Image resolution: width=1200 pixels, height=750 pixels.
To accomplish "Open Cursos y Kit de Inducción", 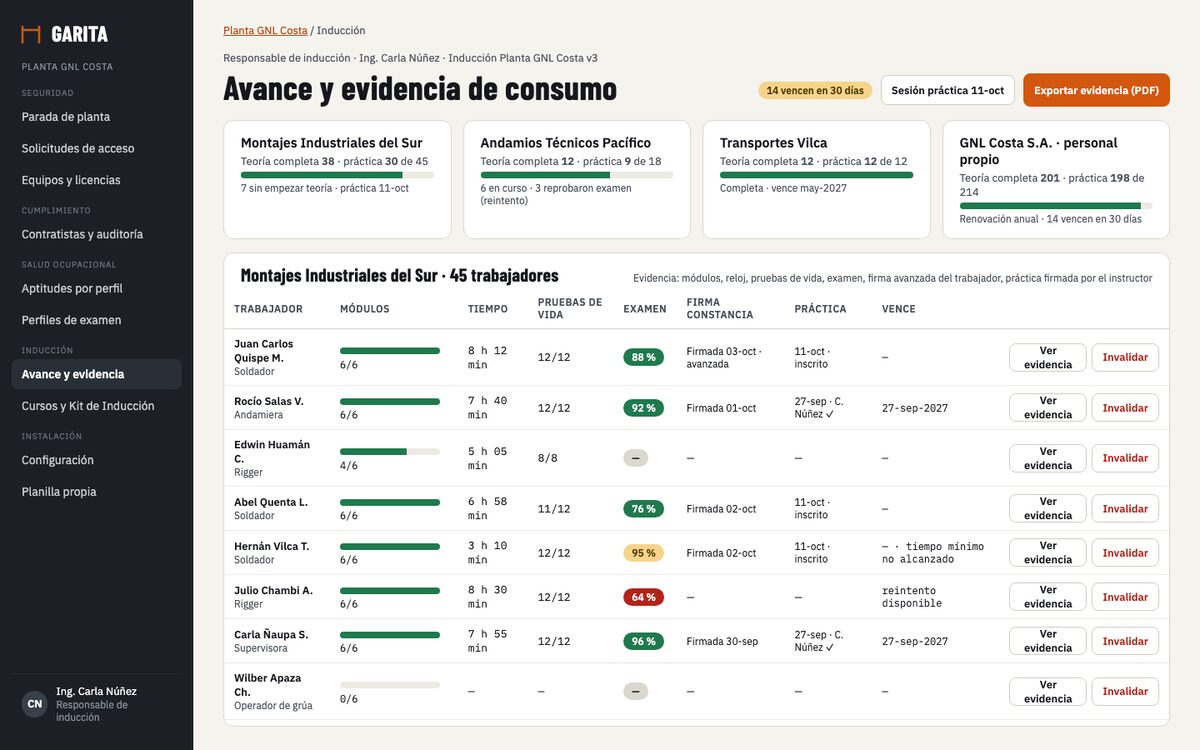I will (x=96, y=407).
